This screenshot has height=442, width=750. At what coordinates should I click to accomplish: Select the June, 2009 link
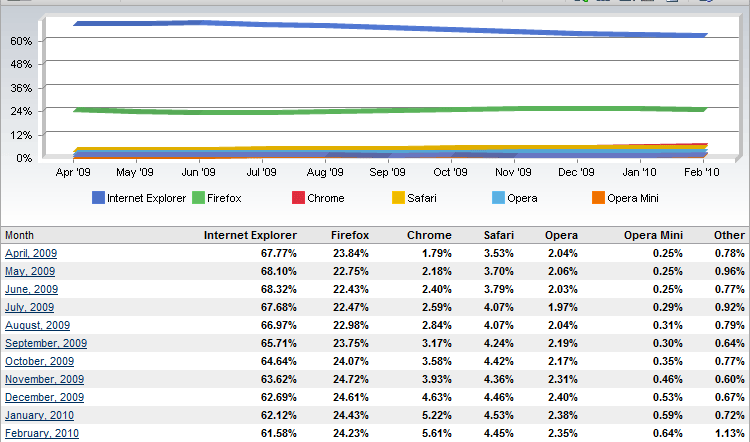tap(32, 289)
